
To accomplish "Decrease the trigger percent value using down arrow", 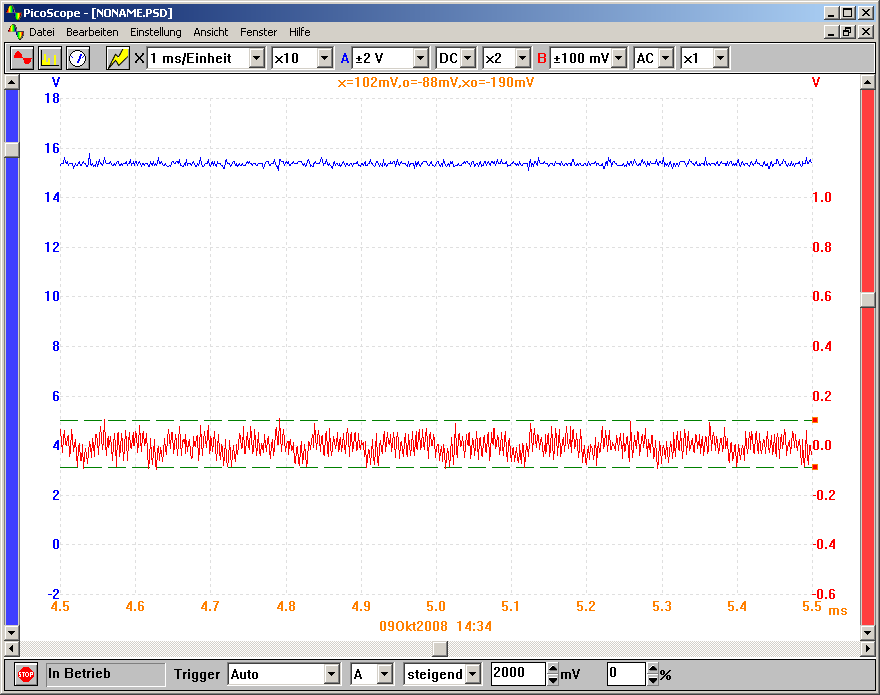I will [653, 680].
